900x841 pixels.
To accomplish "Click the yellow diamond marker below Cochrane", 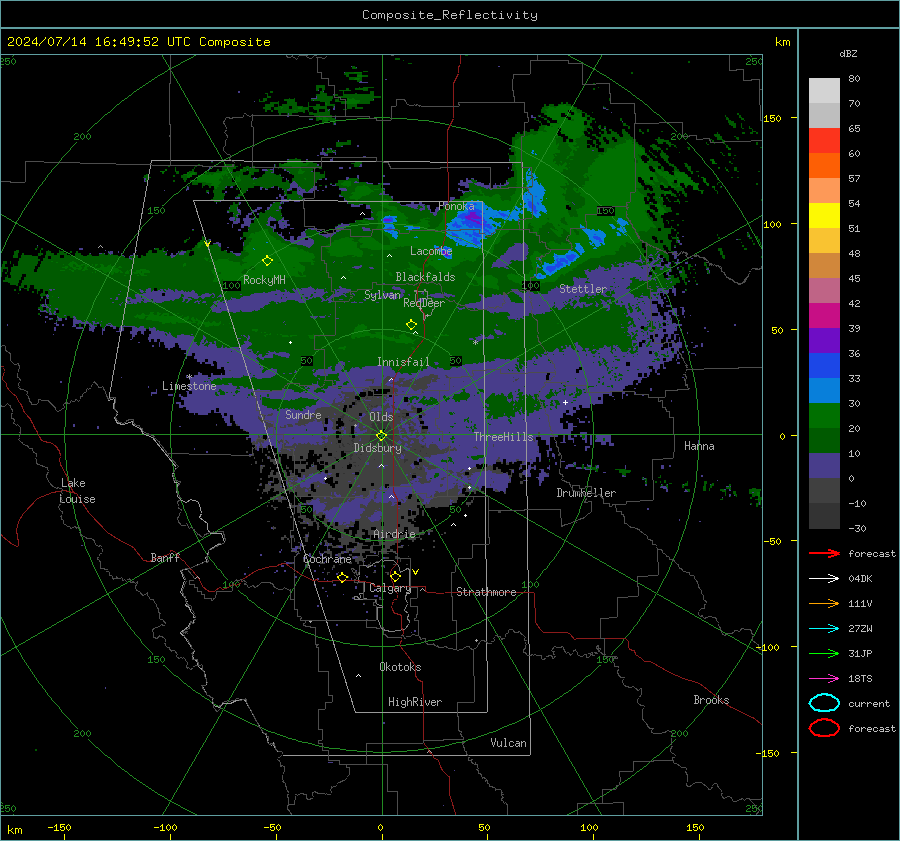I will point(342,577).
